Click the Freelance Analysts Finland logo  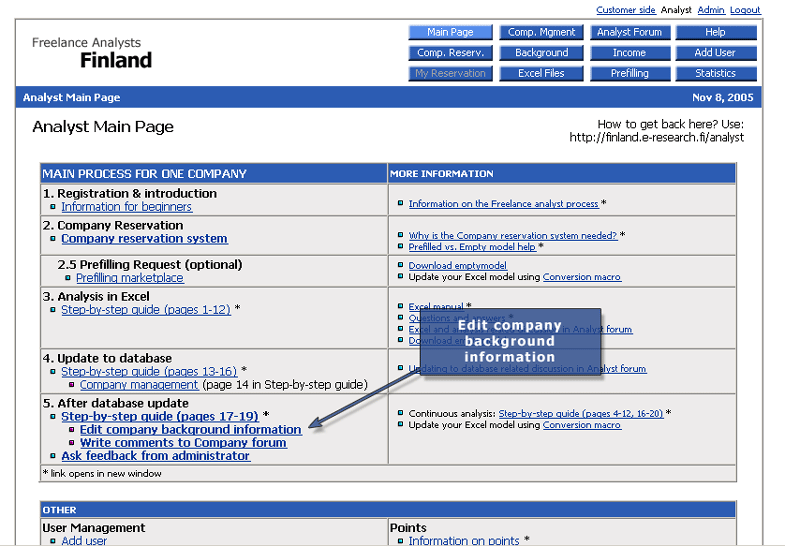pyautogui.click(x=92, y=53)
